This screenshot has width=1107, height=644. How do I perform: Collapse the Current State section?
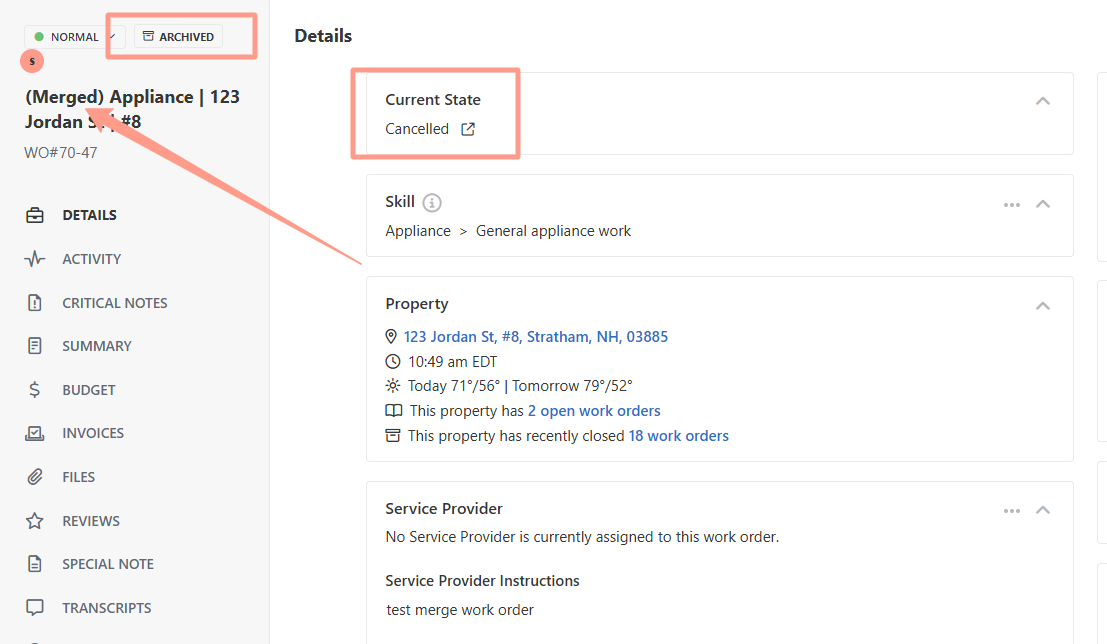click(x=1043, y=101)
